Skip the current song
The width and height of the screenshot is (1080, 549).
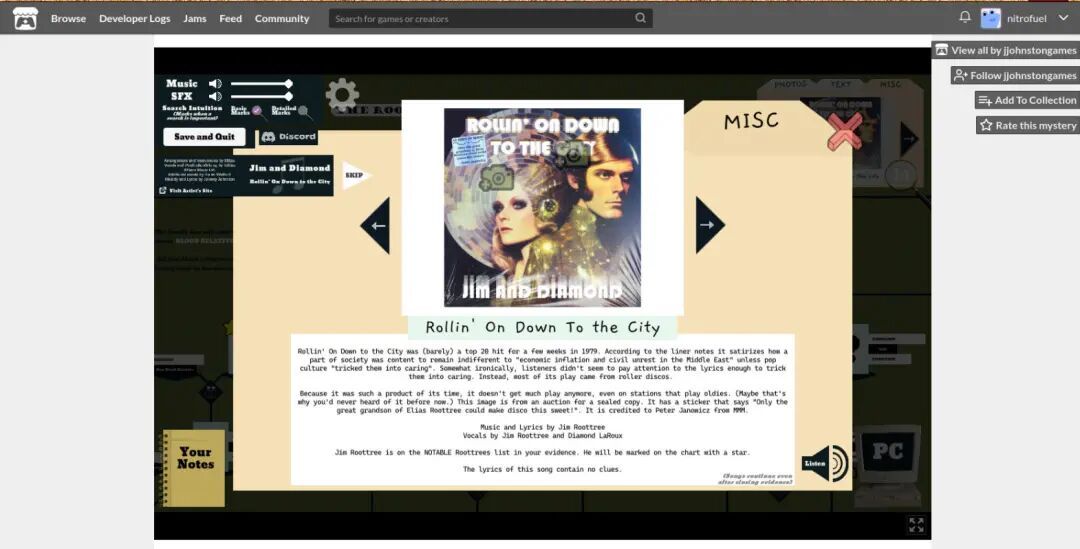[356, 176]
